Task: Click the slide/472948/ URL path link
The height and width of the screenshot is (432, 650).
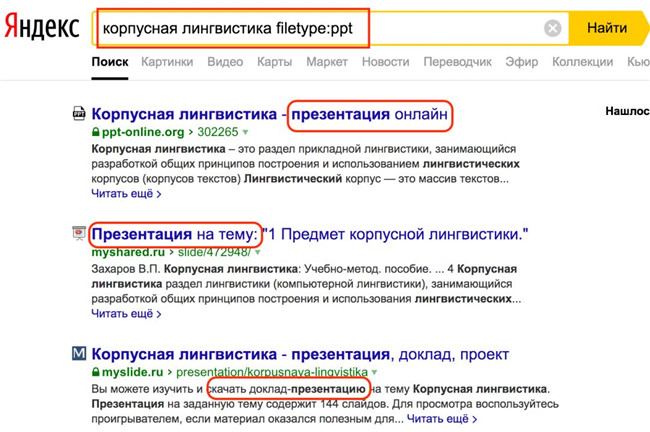Action: tap(214, 252)
